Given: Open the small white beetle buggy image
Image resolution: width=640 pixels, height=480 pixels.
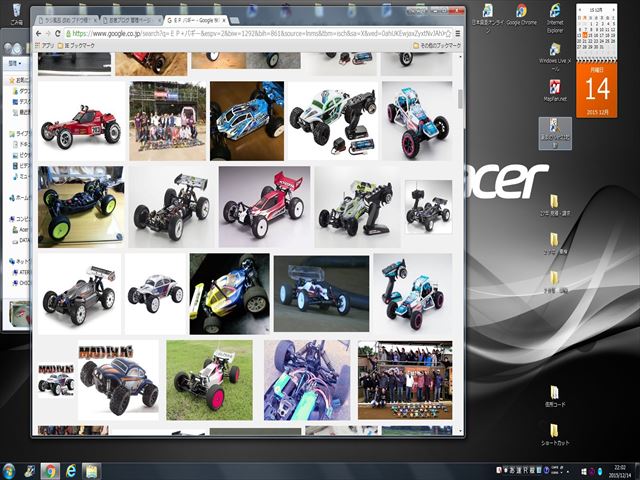Looking at the screenshot, I should 155,294.
